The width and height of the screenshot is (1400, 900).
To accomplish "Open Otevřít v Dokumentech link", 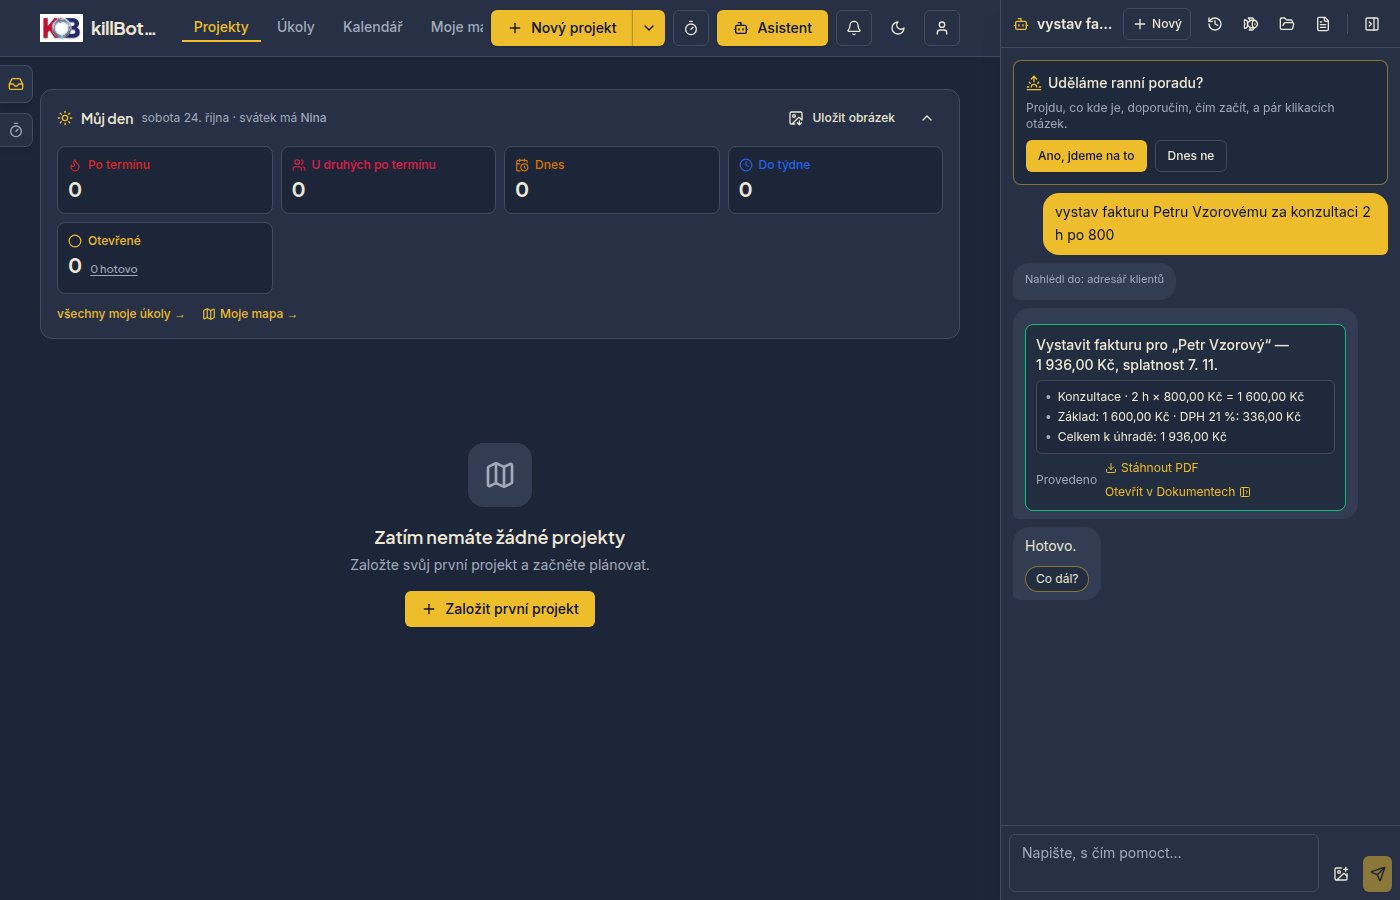I will (x=1178, y=492).
